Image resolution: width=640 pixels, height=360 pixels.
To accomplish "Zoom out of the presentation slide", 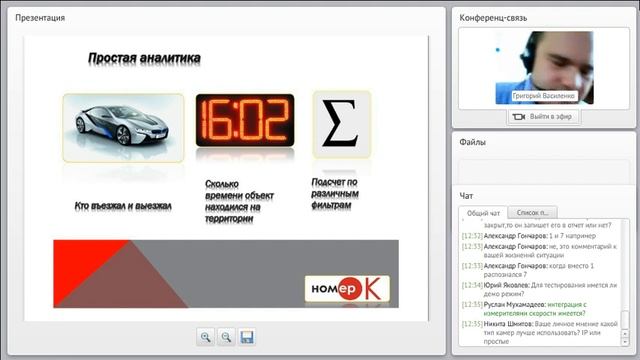I will pyautogui.click(x=226, y=337).
